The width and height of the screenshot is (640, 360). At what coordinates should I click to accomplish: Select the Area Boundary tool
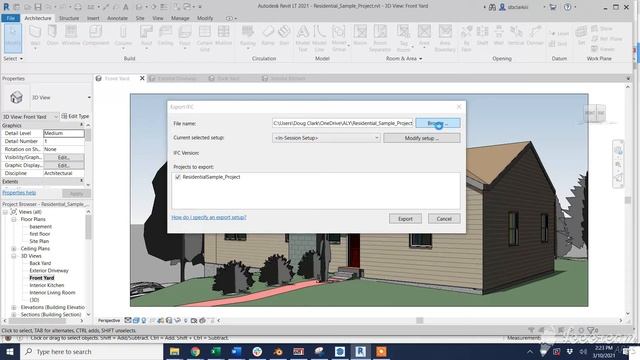point(445,38)
